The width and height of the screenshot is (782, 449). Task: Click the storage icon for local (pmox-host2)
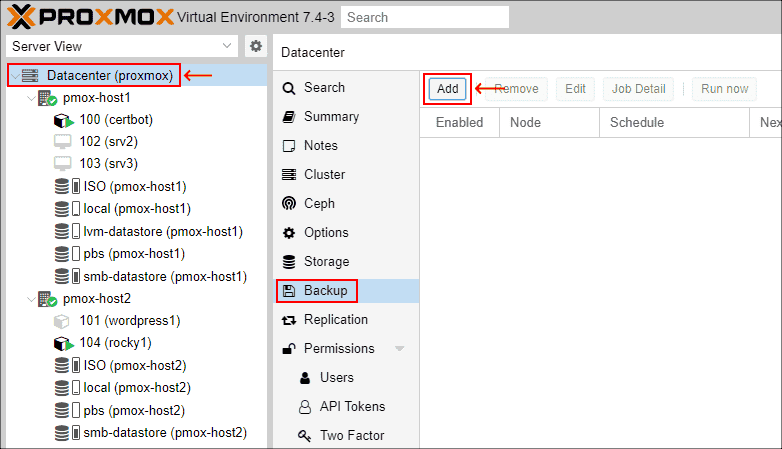[x=67, y=388]
